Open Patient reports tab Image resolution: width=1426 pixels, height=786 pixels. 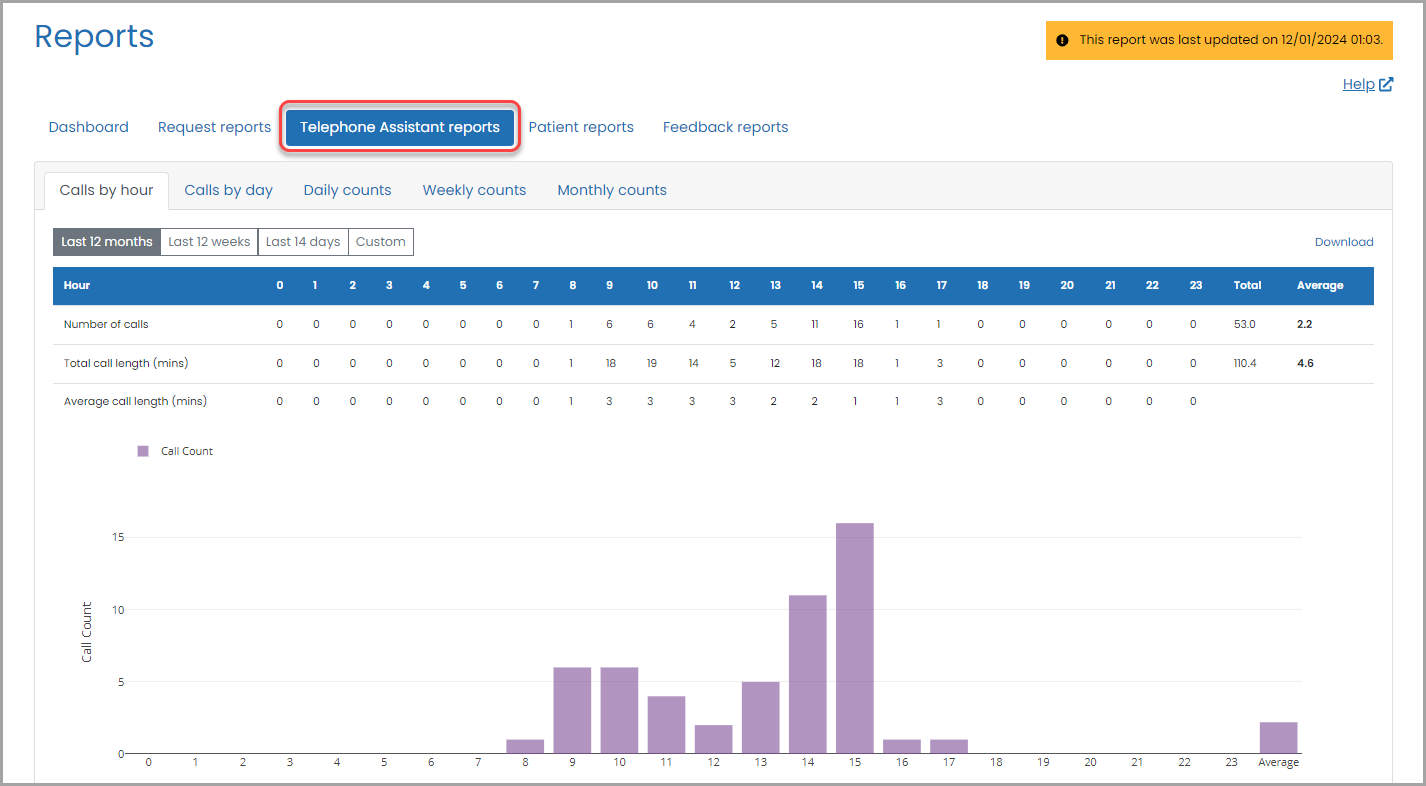coord(581,127)
